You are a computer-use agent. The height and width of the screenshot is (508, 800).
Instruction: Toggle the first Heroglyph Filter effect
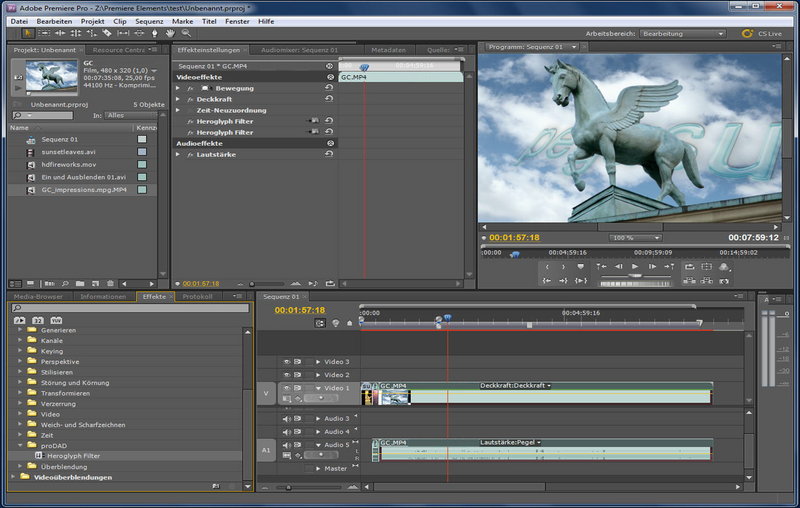190,121
